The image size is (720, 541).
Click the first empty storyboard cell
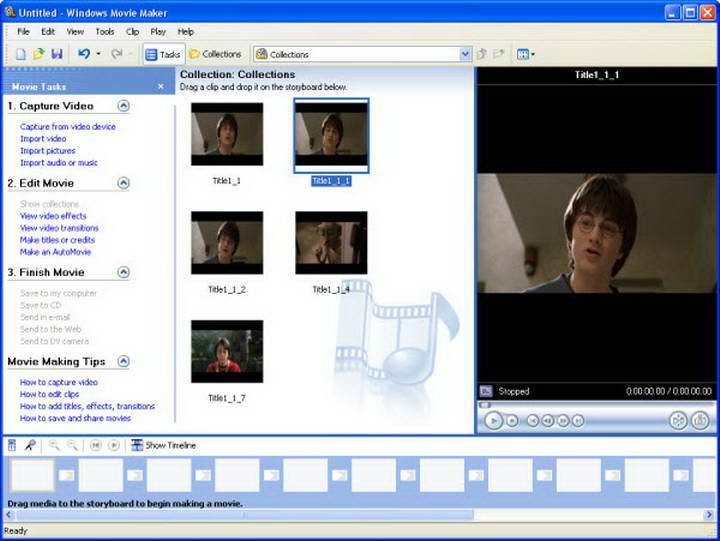click(x=32, y=475)
